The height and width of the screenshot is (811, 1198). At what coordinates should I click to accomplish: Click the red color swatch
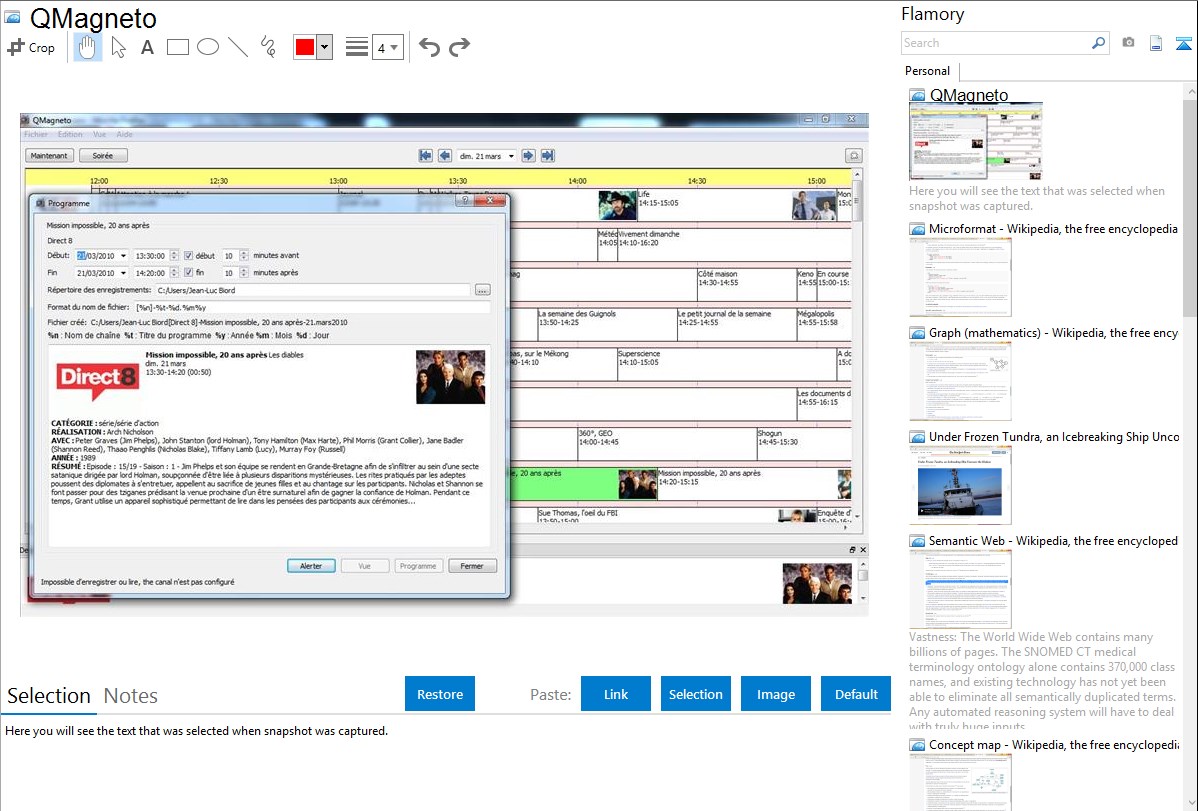305,47
